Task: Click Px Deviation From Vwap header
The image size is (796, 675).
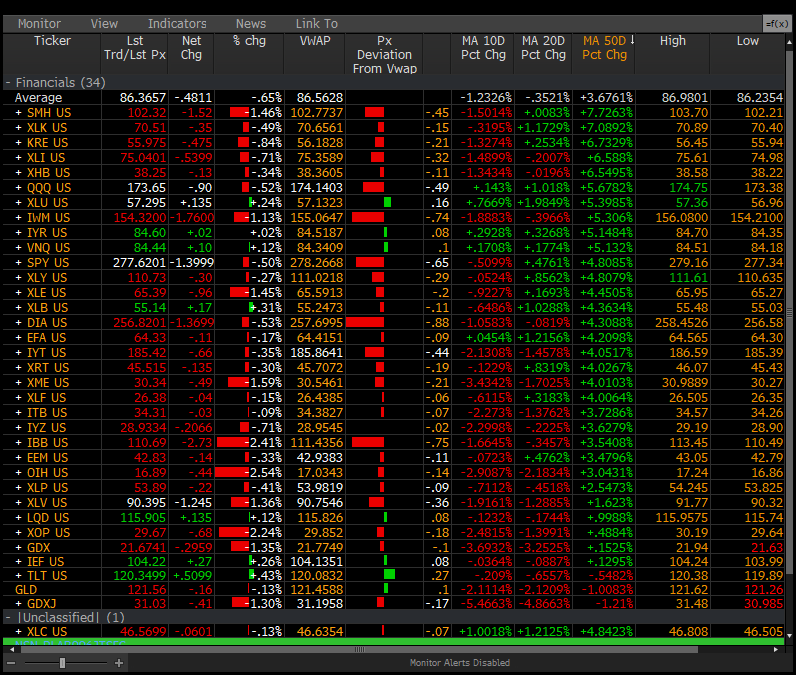Action: tap(384, 55)
